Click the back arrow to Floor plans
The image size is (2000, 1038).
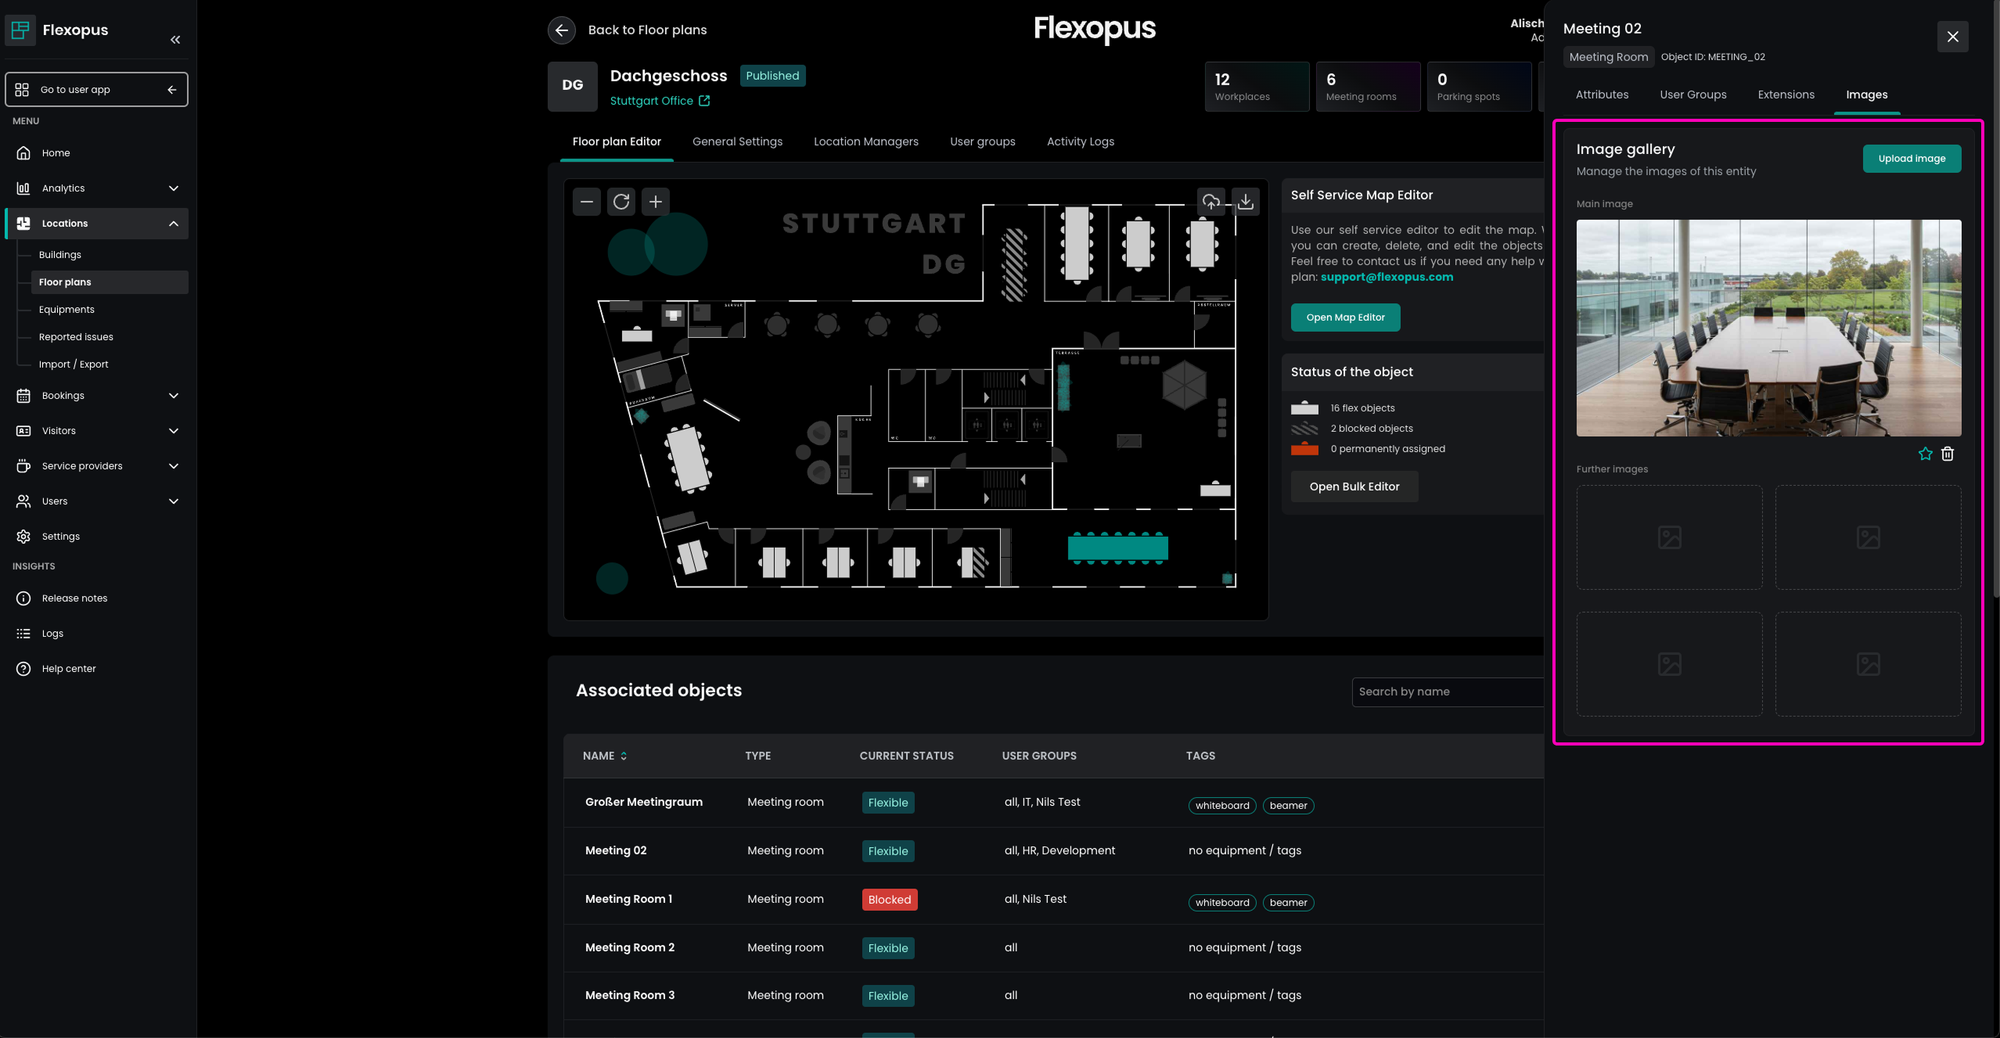click(x=562, y=30)
